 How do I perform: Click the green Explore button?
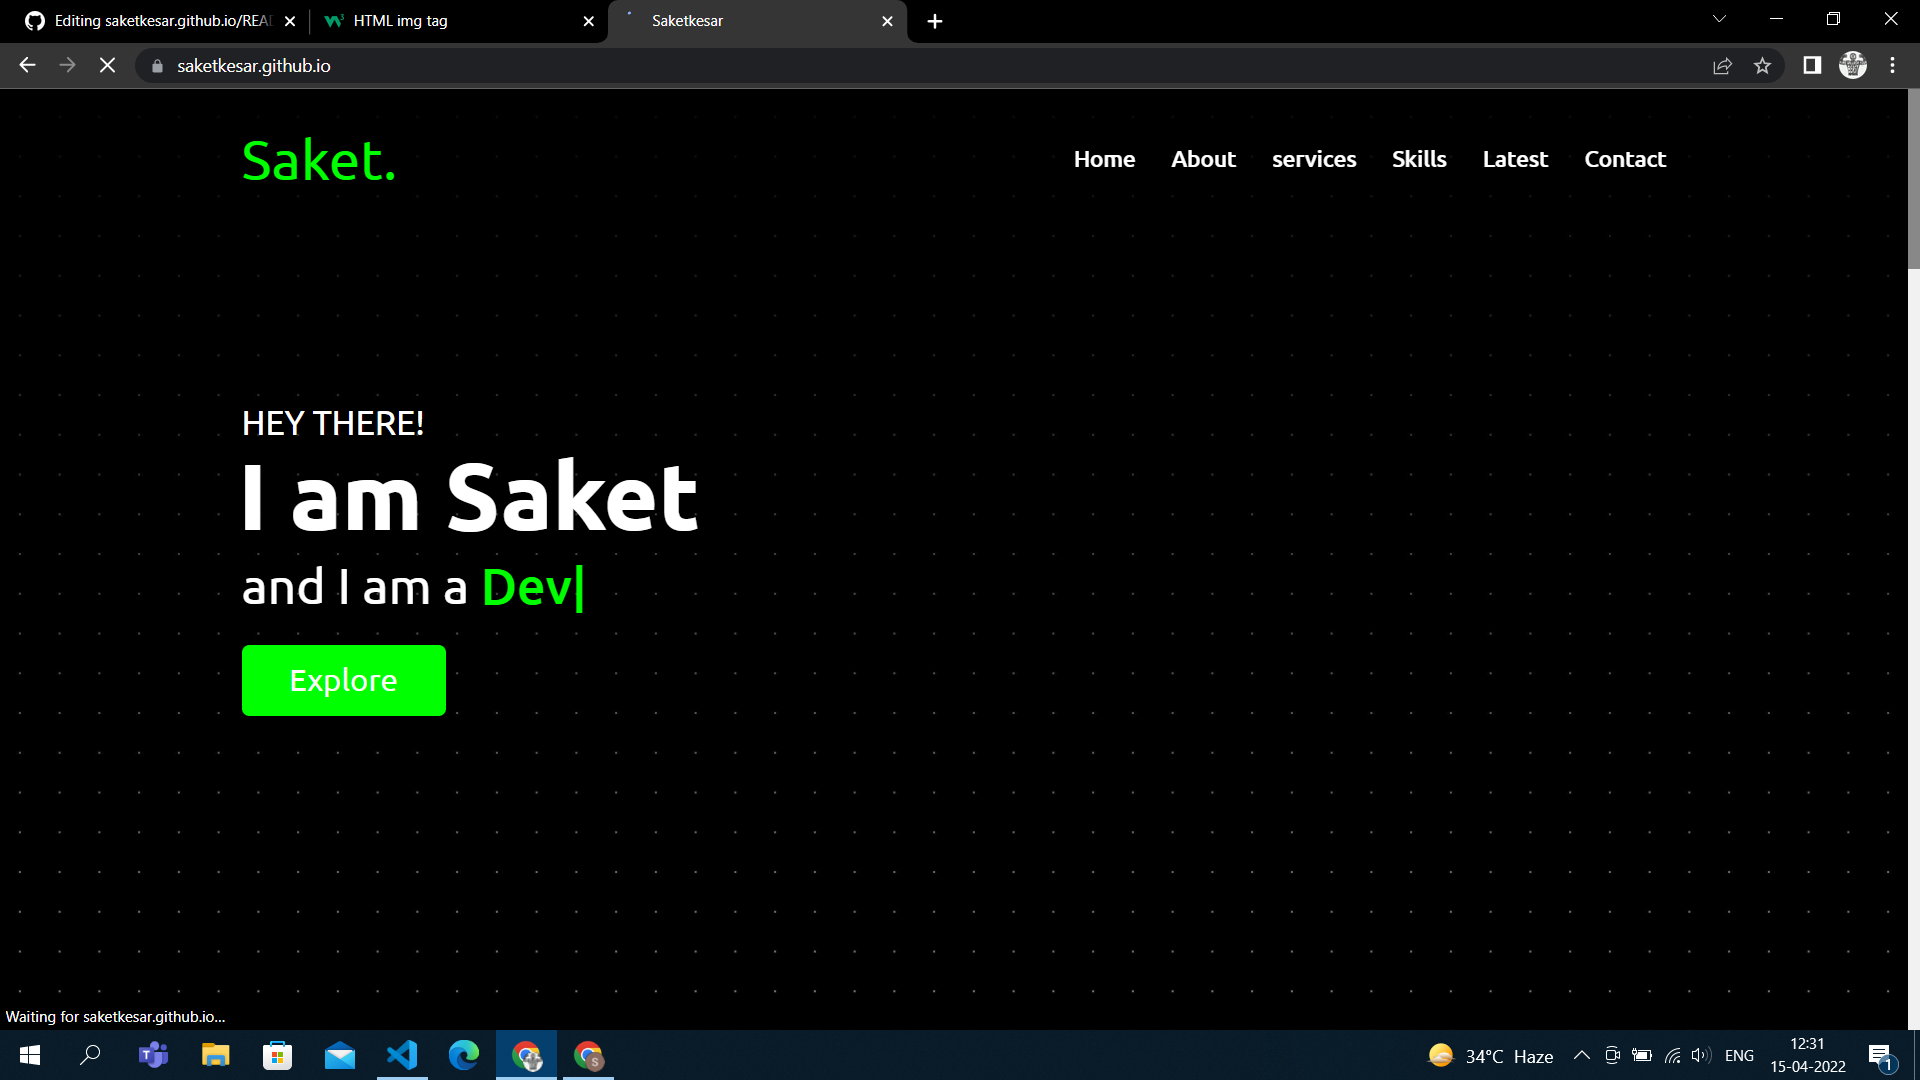344,680
